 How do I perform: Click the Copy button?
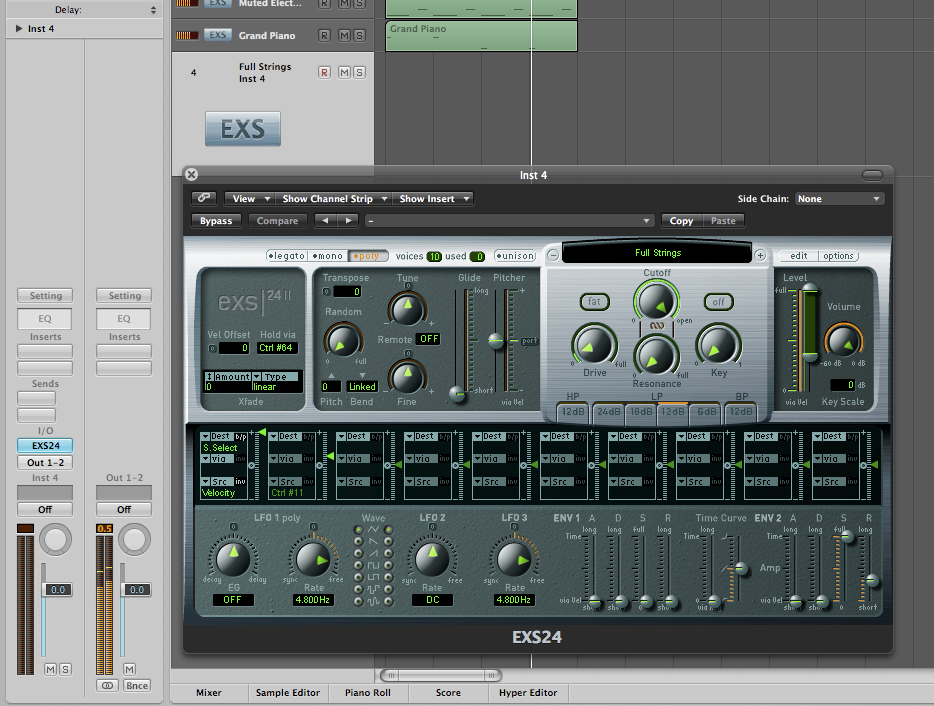coord(681,220)
